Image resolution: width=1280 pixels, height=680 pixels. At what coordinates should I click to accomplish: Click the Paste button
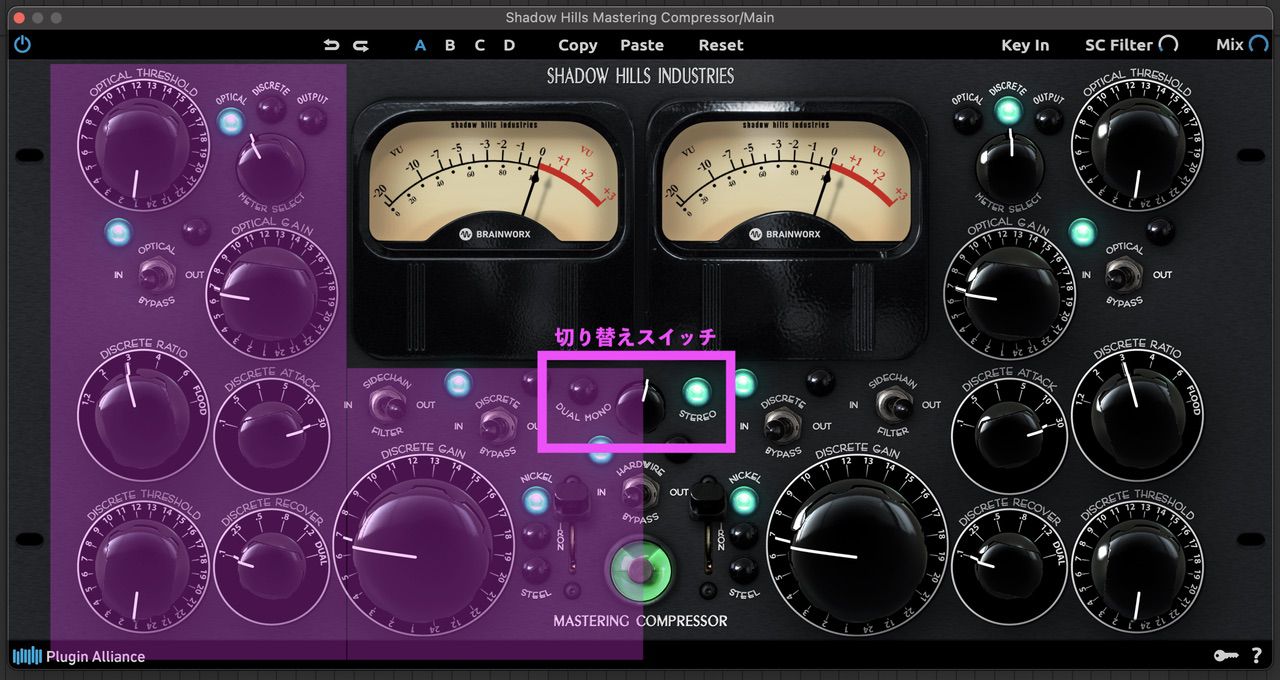click(641, 45)
